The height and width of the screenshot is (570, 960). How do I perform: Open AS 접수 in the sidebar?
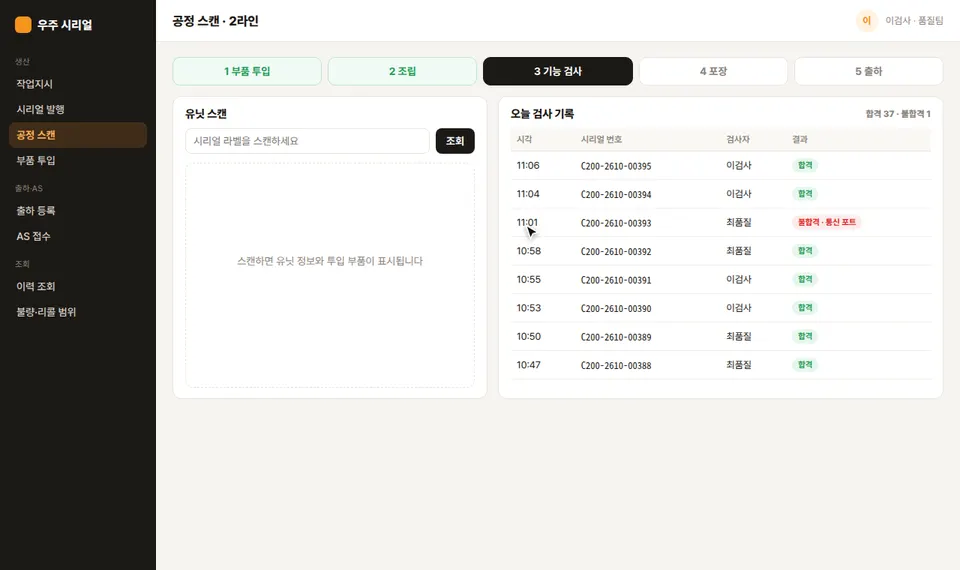[x=78, y=236]
